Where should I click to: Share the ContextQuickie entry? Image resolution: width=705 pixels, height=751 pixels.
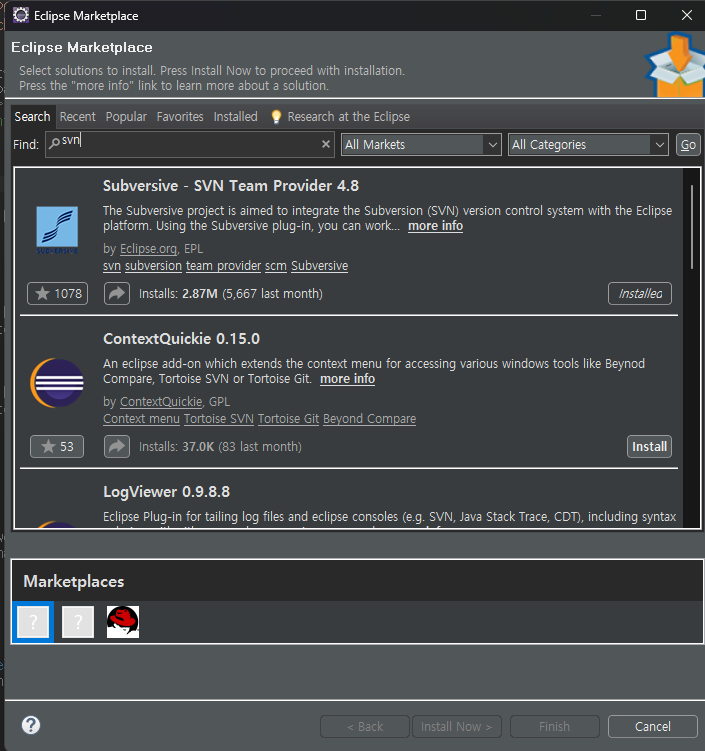coord(117,446)
